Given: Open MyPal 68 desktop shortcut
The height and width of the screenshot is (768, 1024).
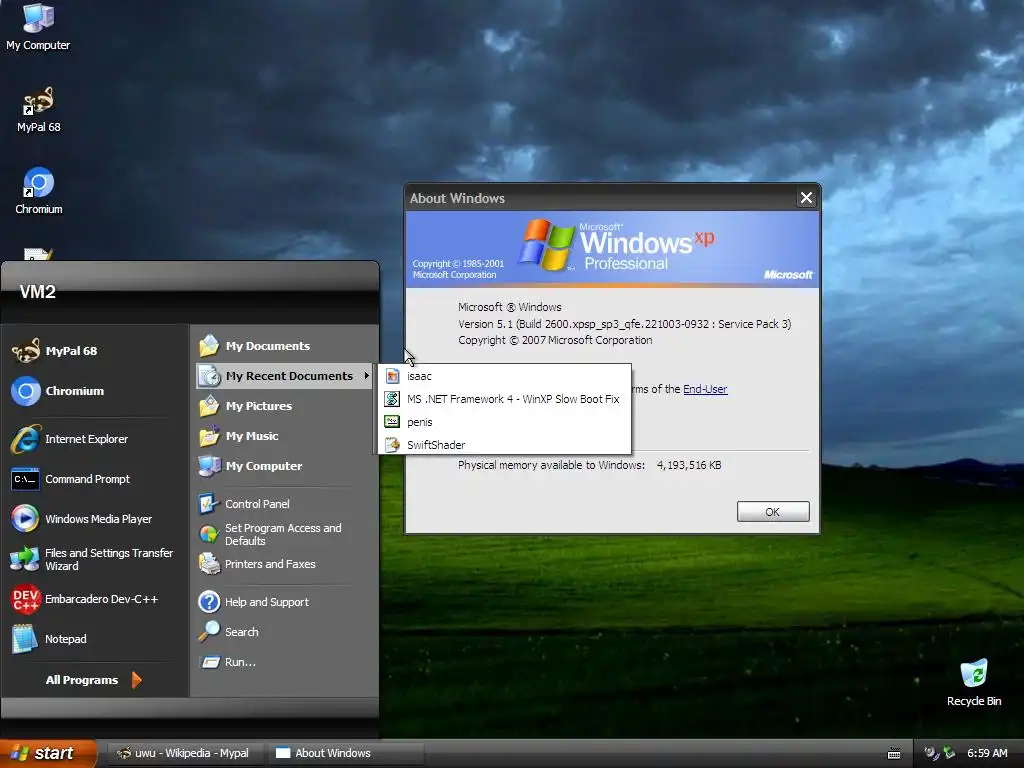Looking at the screenshot, I should click(39, 110).
